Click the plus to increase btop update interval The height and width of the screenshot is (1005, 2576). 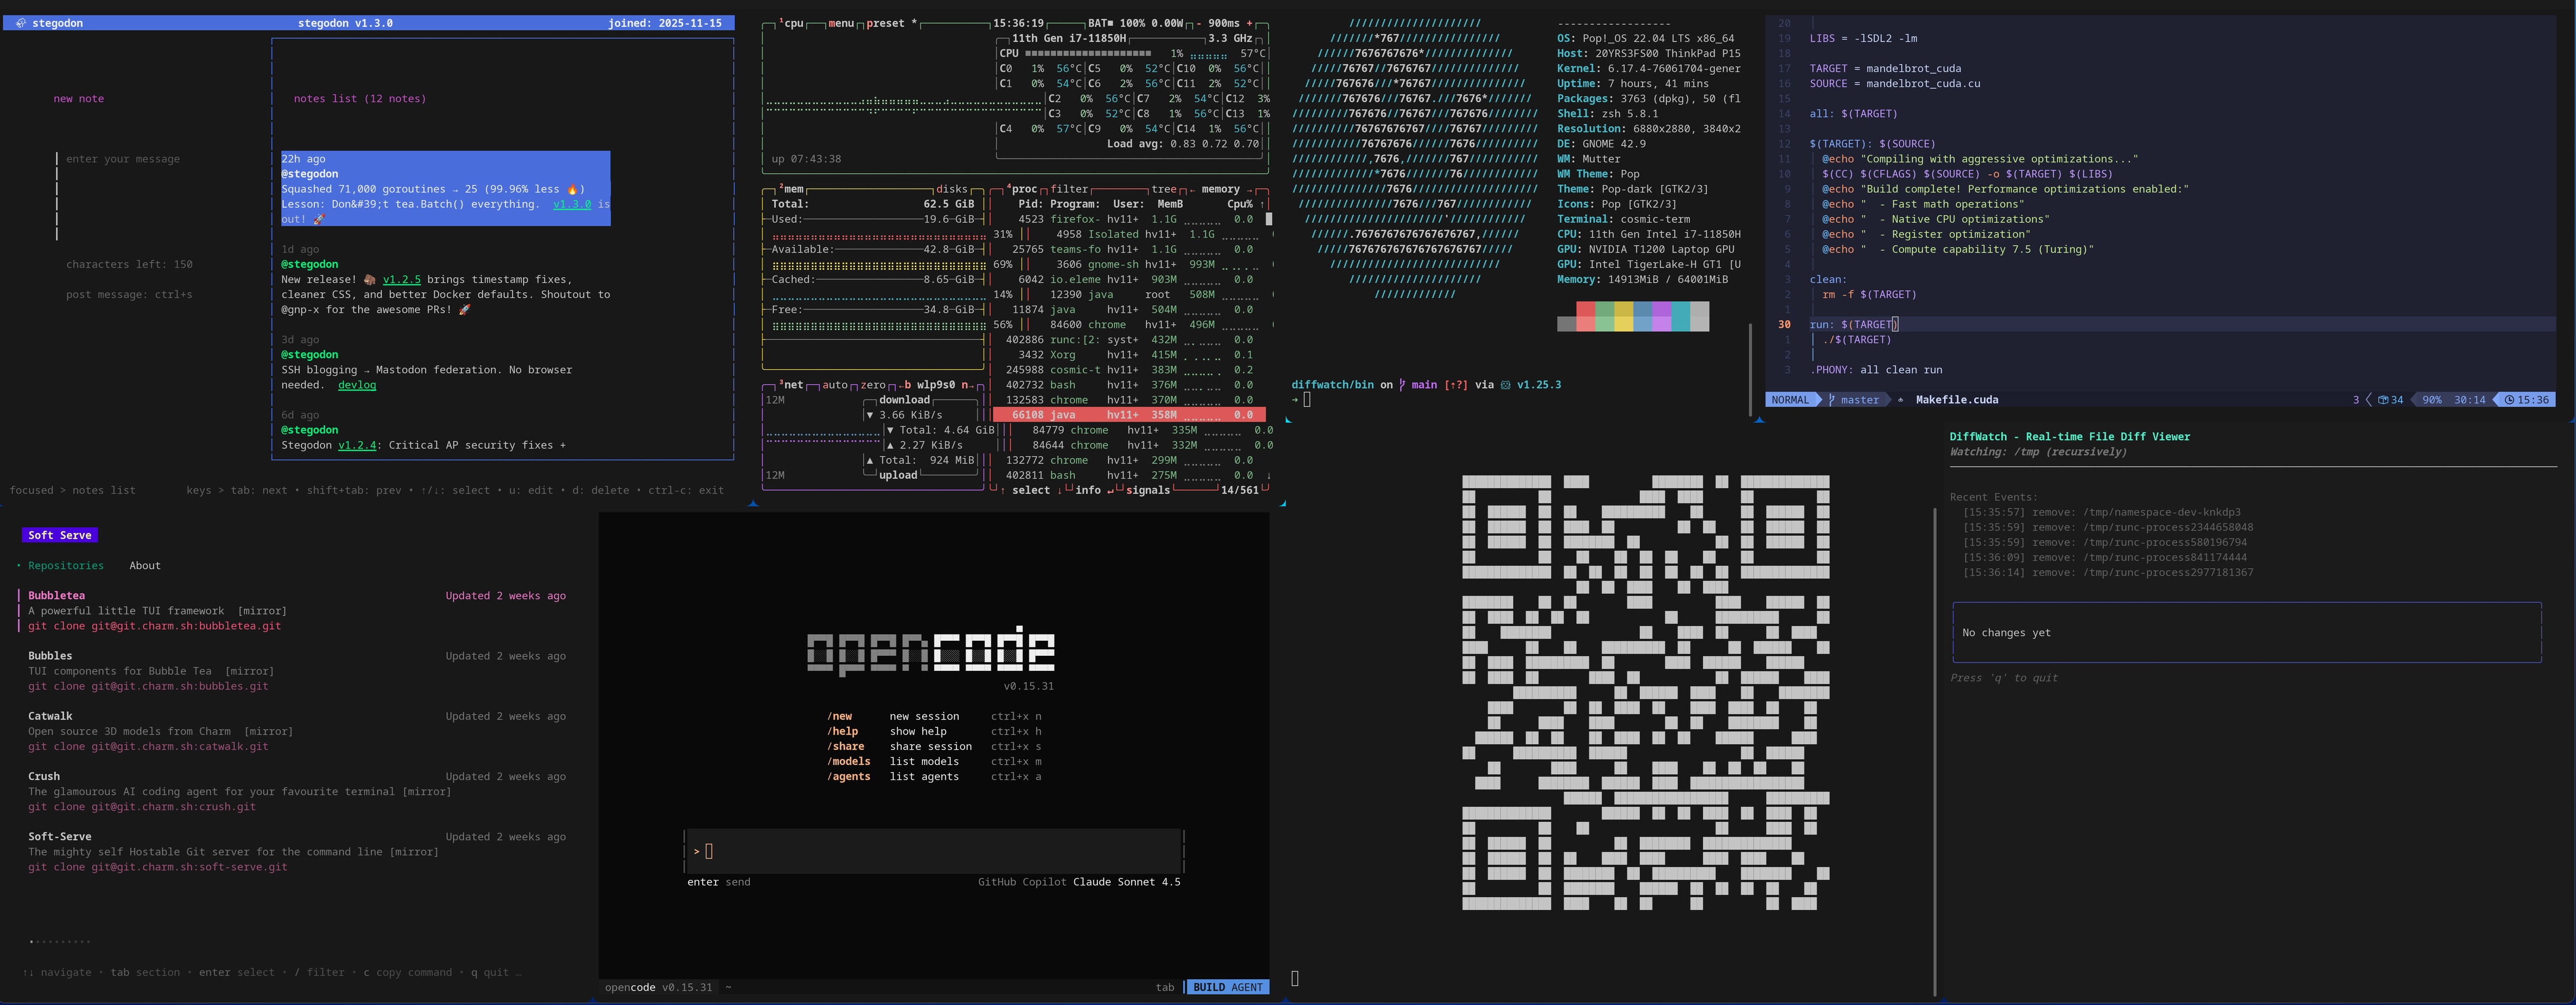pos(1248,23)
